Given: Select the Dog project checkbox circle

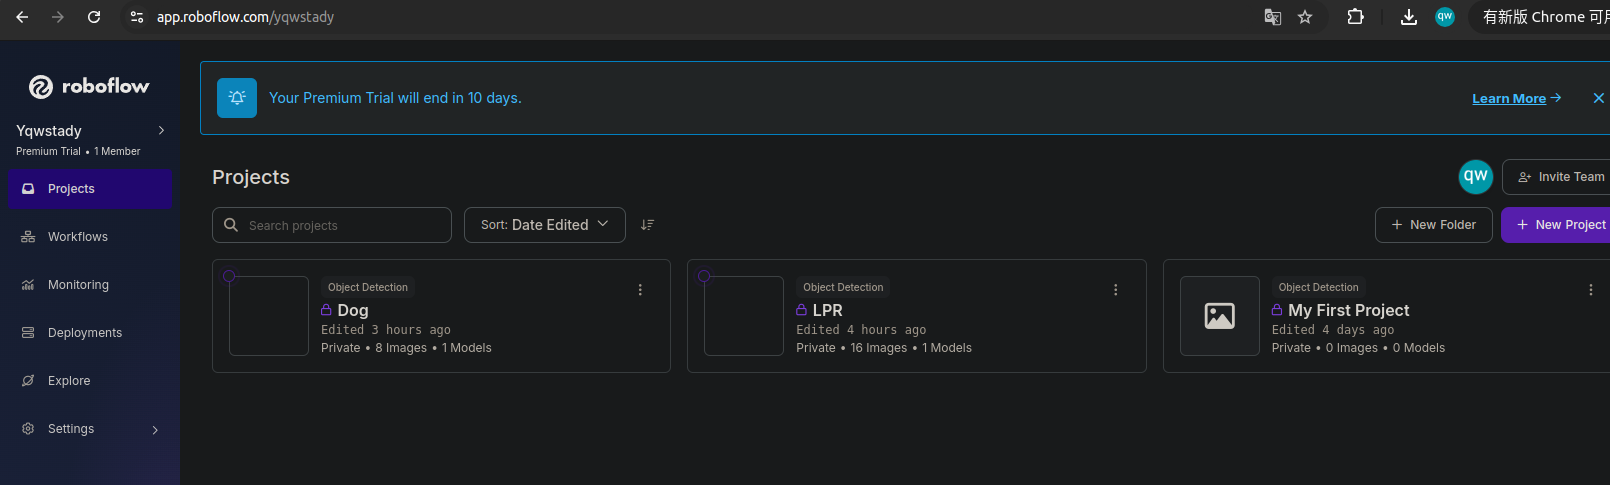Looking at the screenshot, I should tap(229, 276).
